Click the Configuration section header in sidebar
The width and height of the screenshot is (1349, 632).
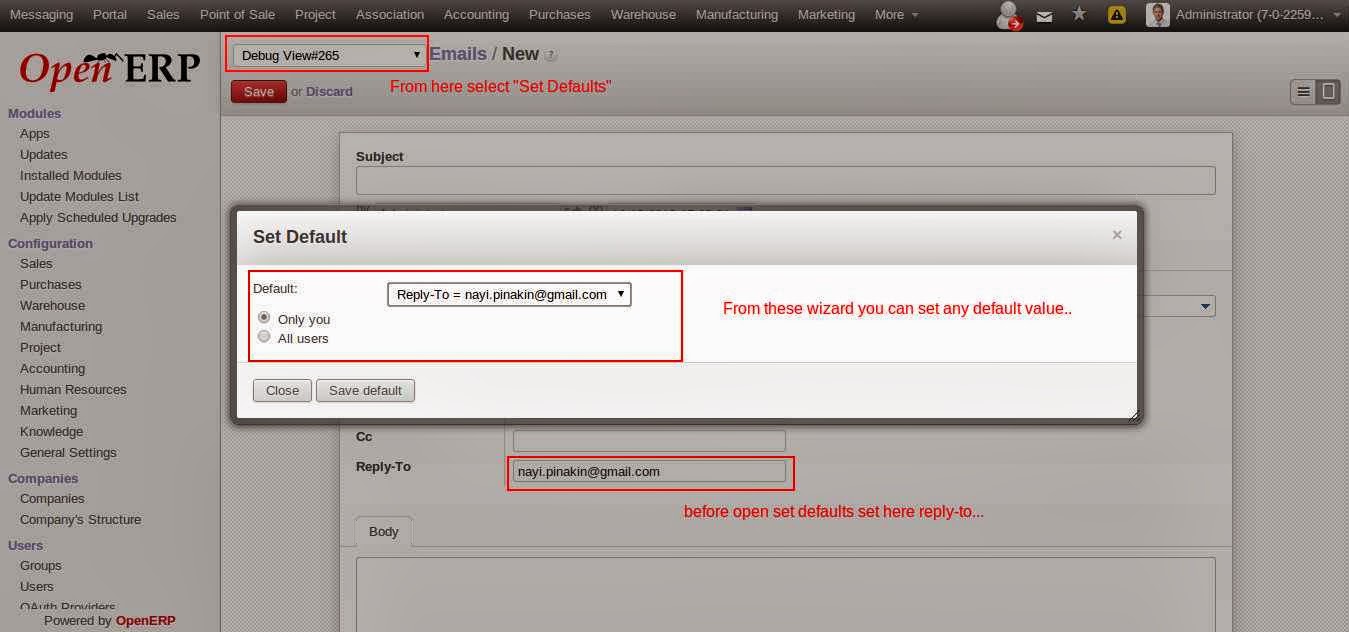click(50, 243)
